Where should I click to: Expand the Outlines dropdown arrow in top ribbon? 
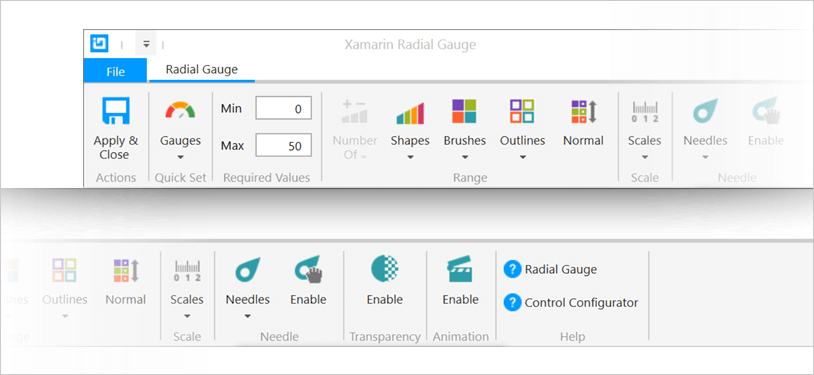pos(523,157)
